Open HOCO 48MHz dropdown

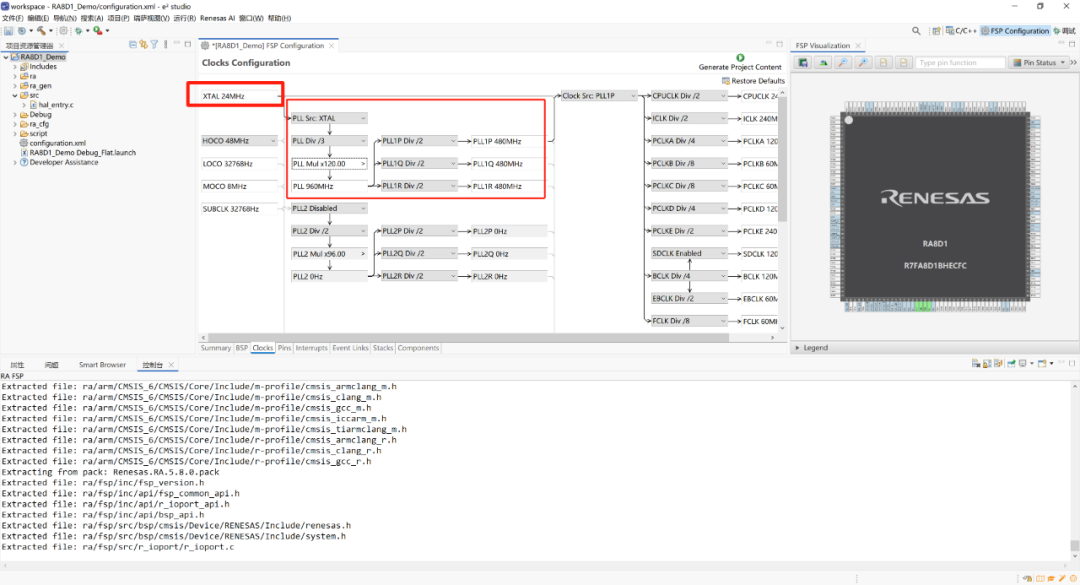[239, 141]
